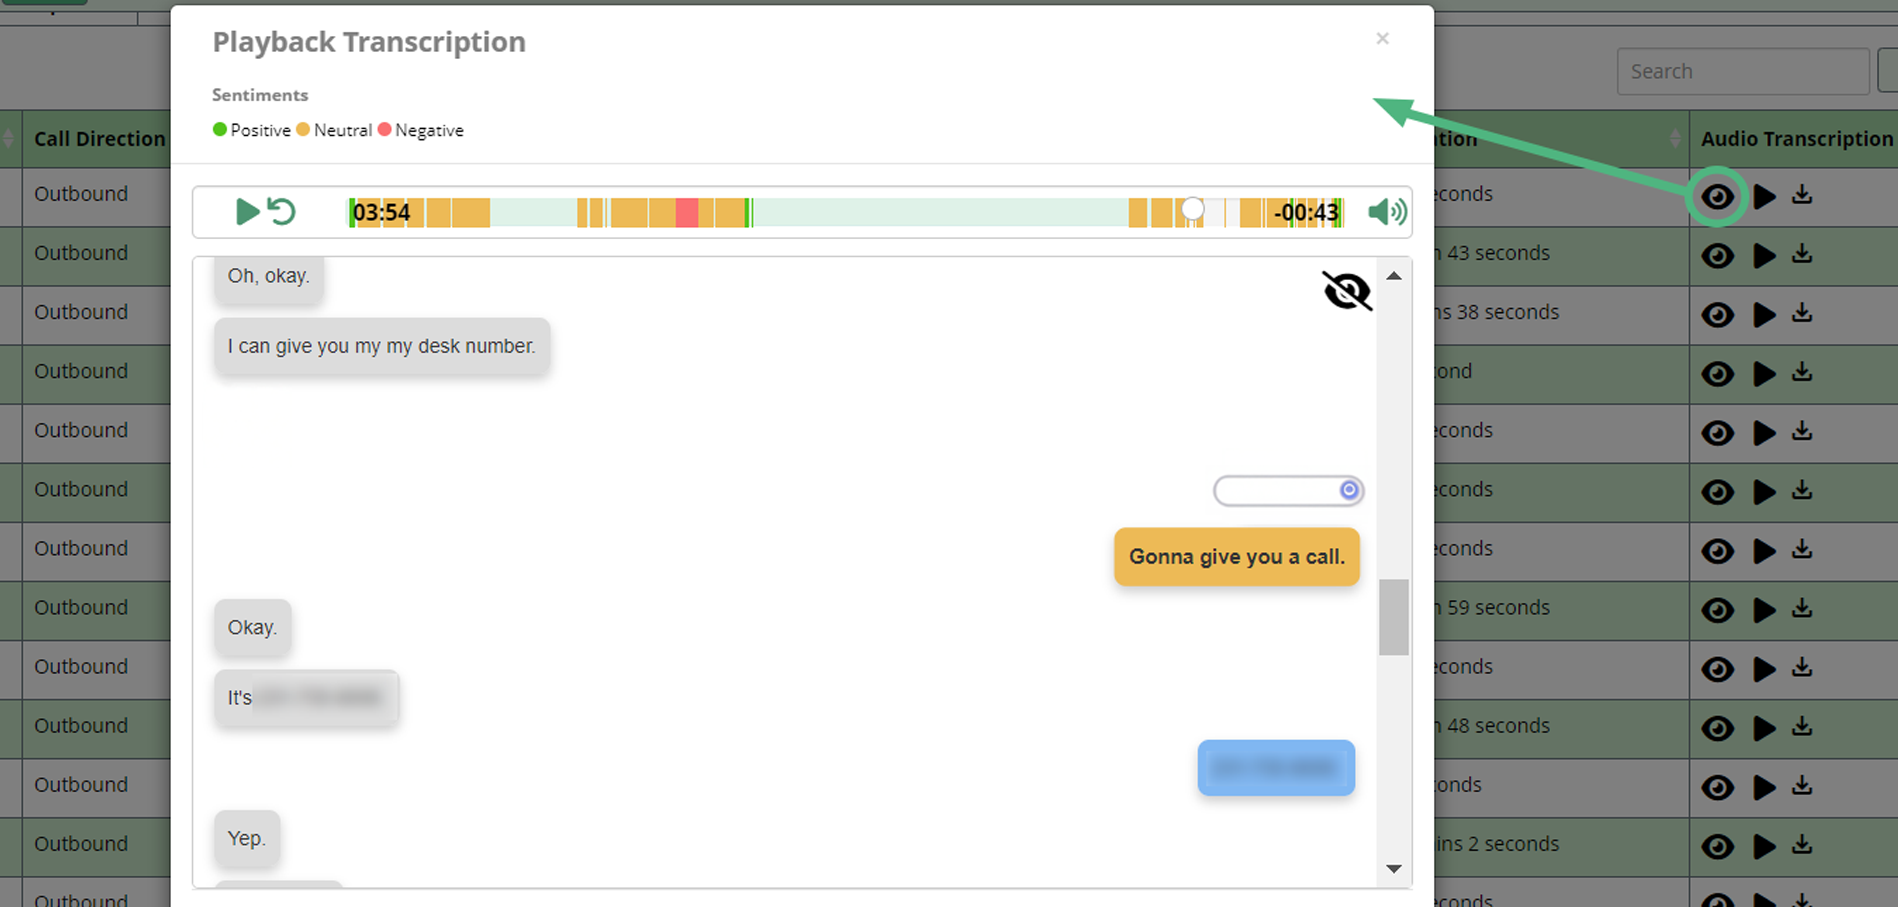Click the circled eye icon in first row

tap(1717, 196)
